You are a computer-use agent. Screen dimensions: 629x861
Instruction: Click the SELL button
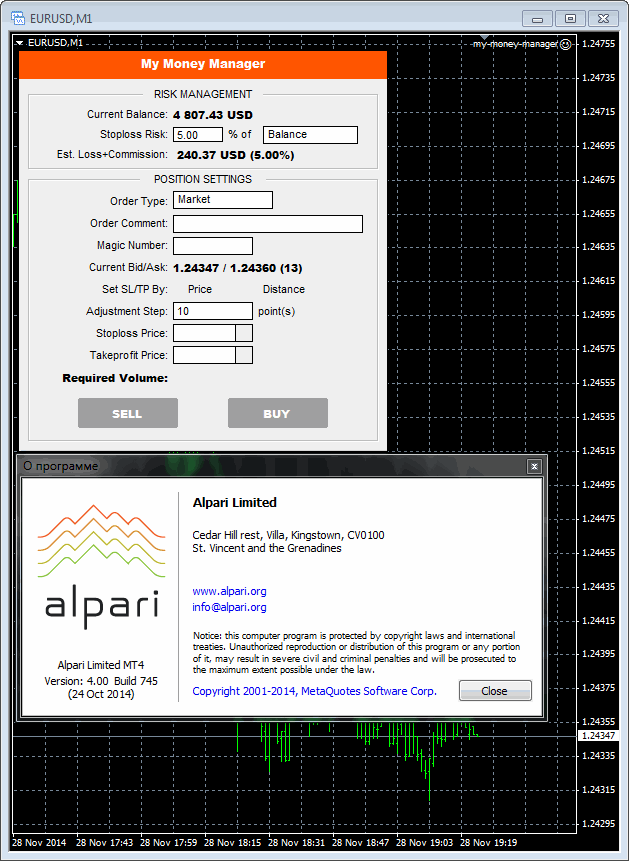128,413
